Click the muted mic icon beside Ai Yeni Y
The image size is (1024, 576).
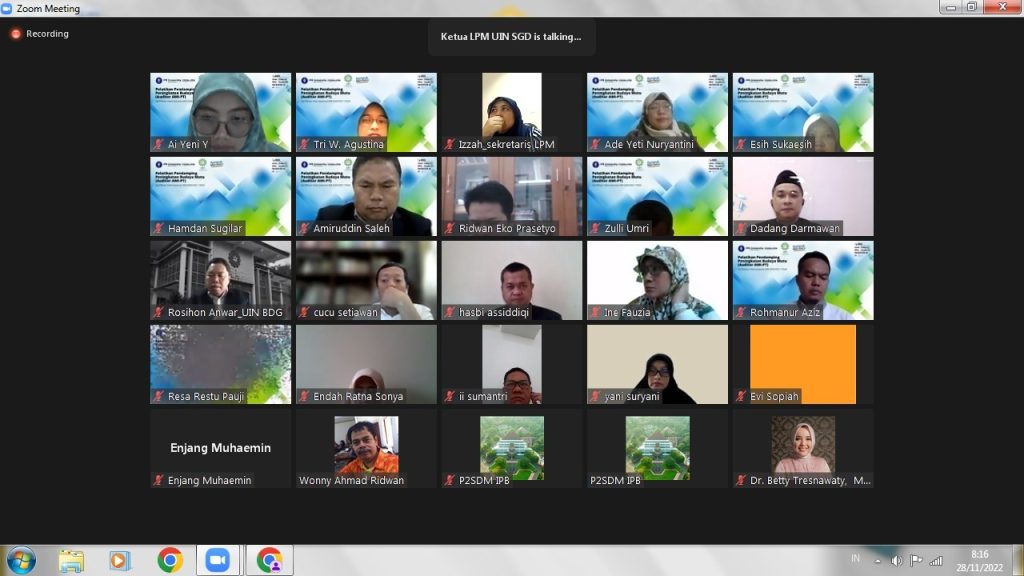pos(158,145)
